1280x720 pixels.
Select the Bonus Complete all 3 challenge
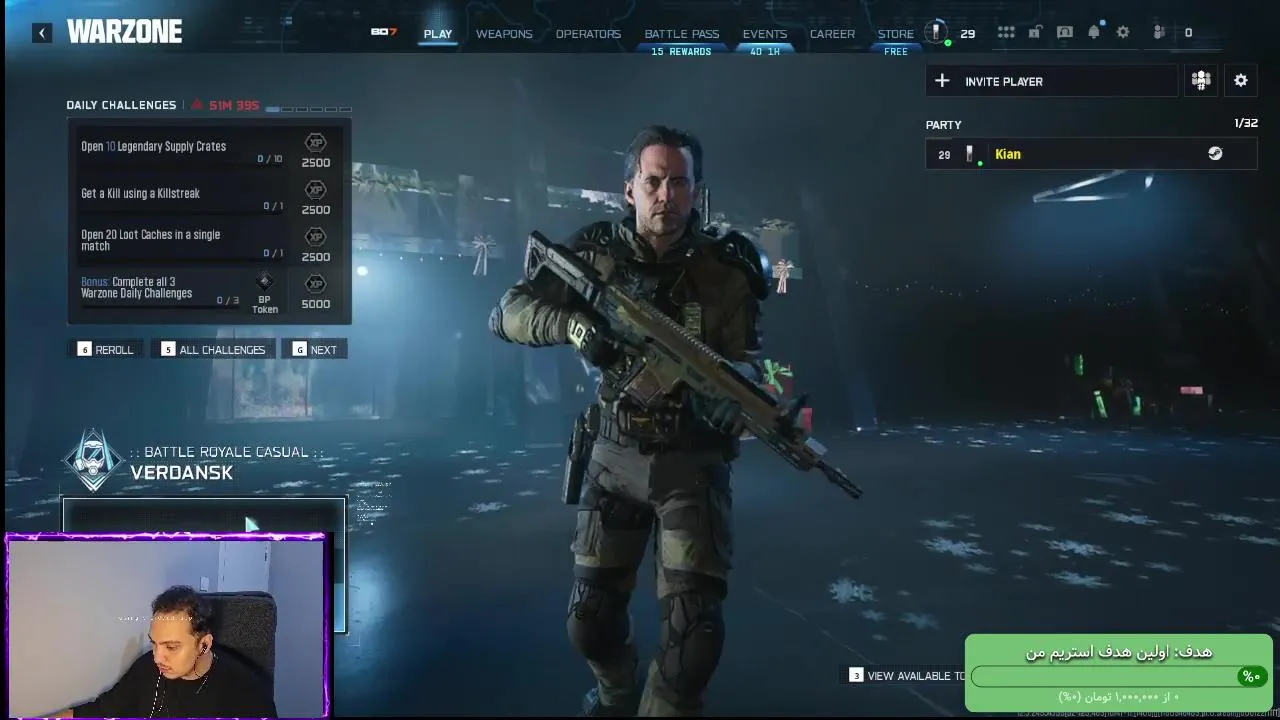tap(209, 293)
